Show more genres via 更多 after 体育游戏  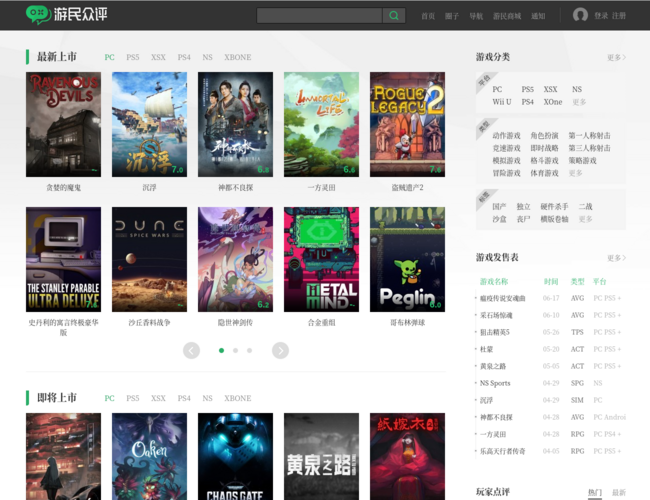(x=575, y=173)
